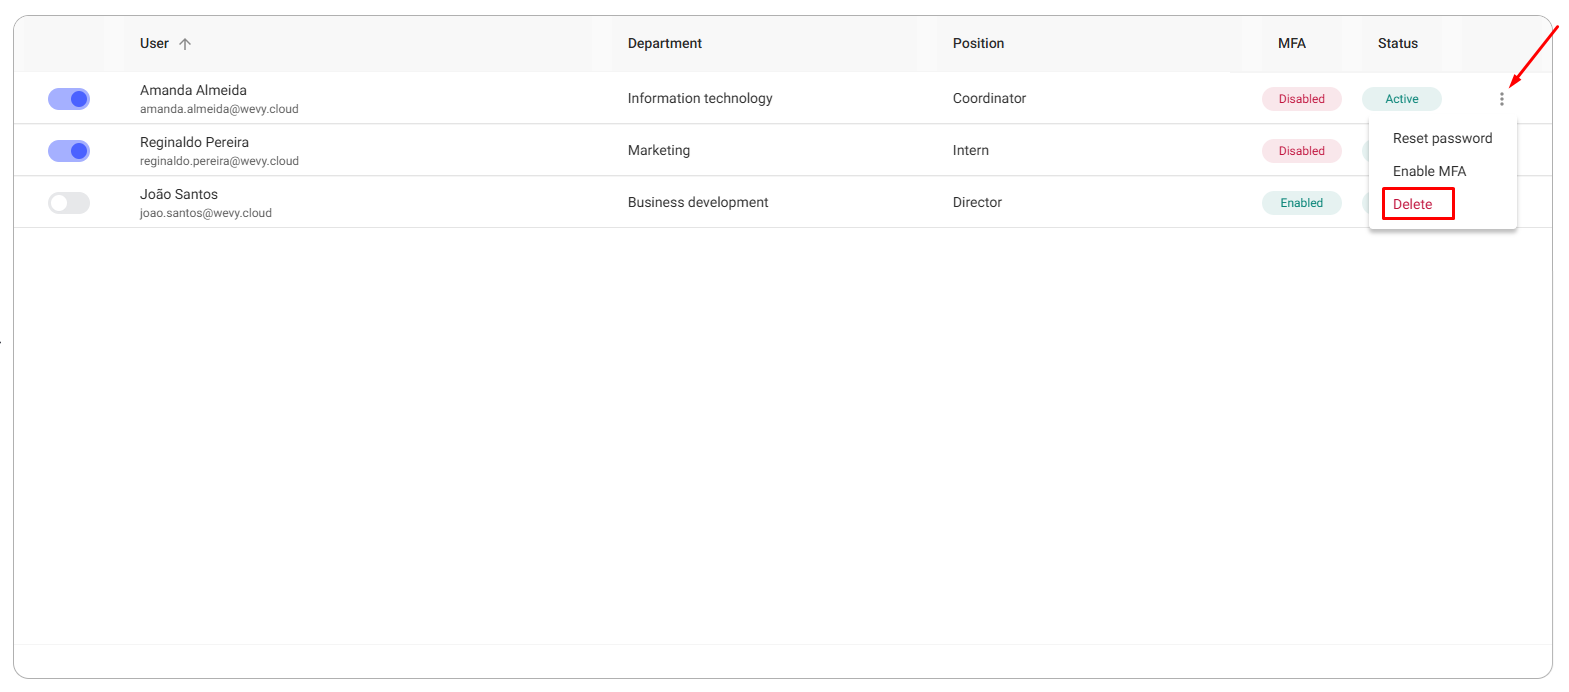This screenshot has height=692, width=1569.
Task: Click the Business development department cell
Action: coord(698,202)
